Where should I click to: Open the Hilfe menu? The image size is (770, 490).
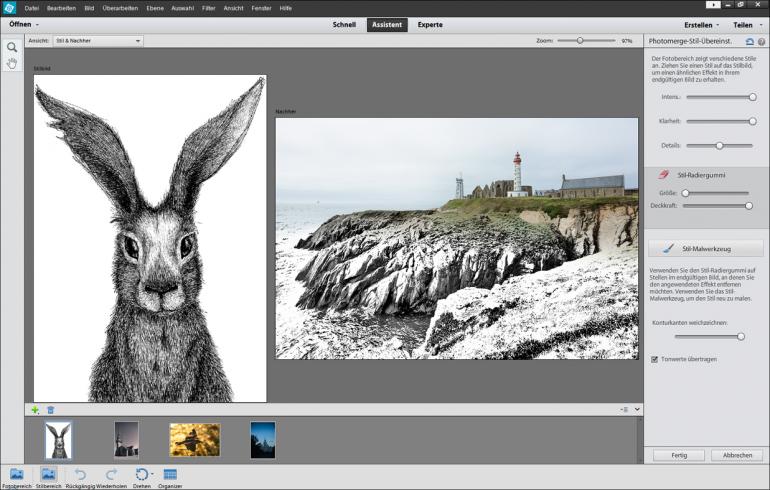[286, 8]
